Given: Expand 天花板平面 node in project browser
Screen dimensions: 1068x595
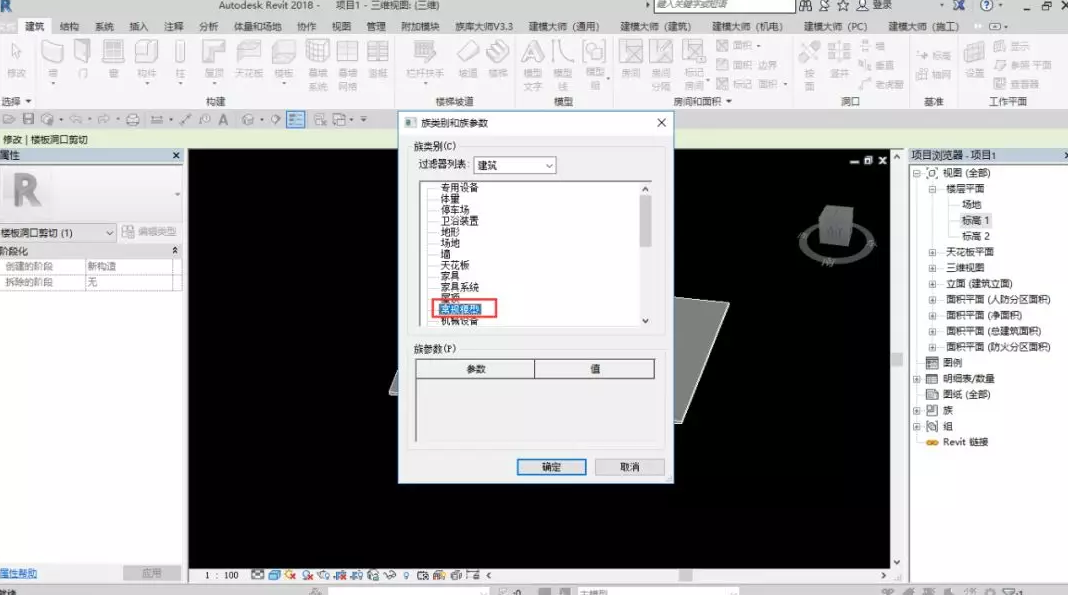Looking at the screenshot, I should coord(932,253).
